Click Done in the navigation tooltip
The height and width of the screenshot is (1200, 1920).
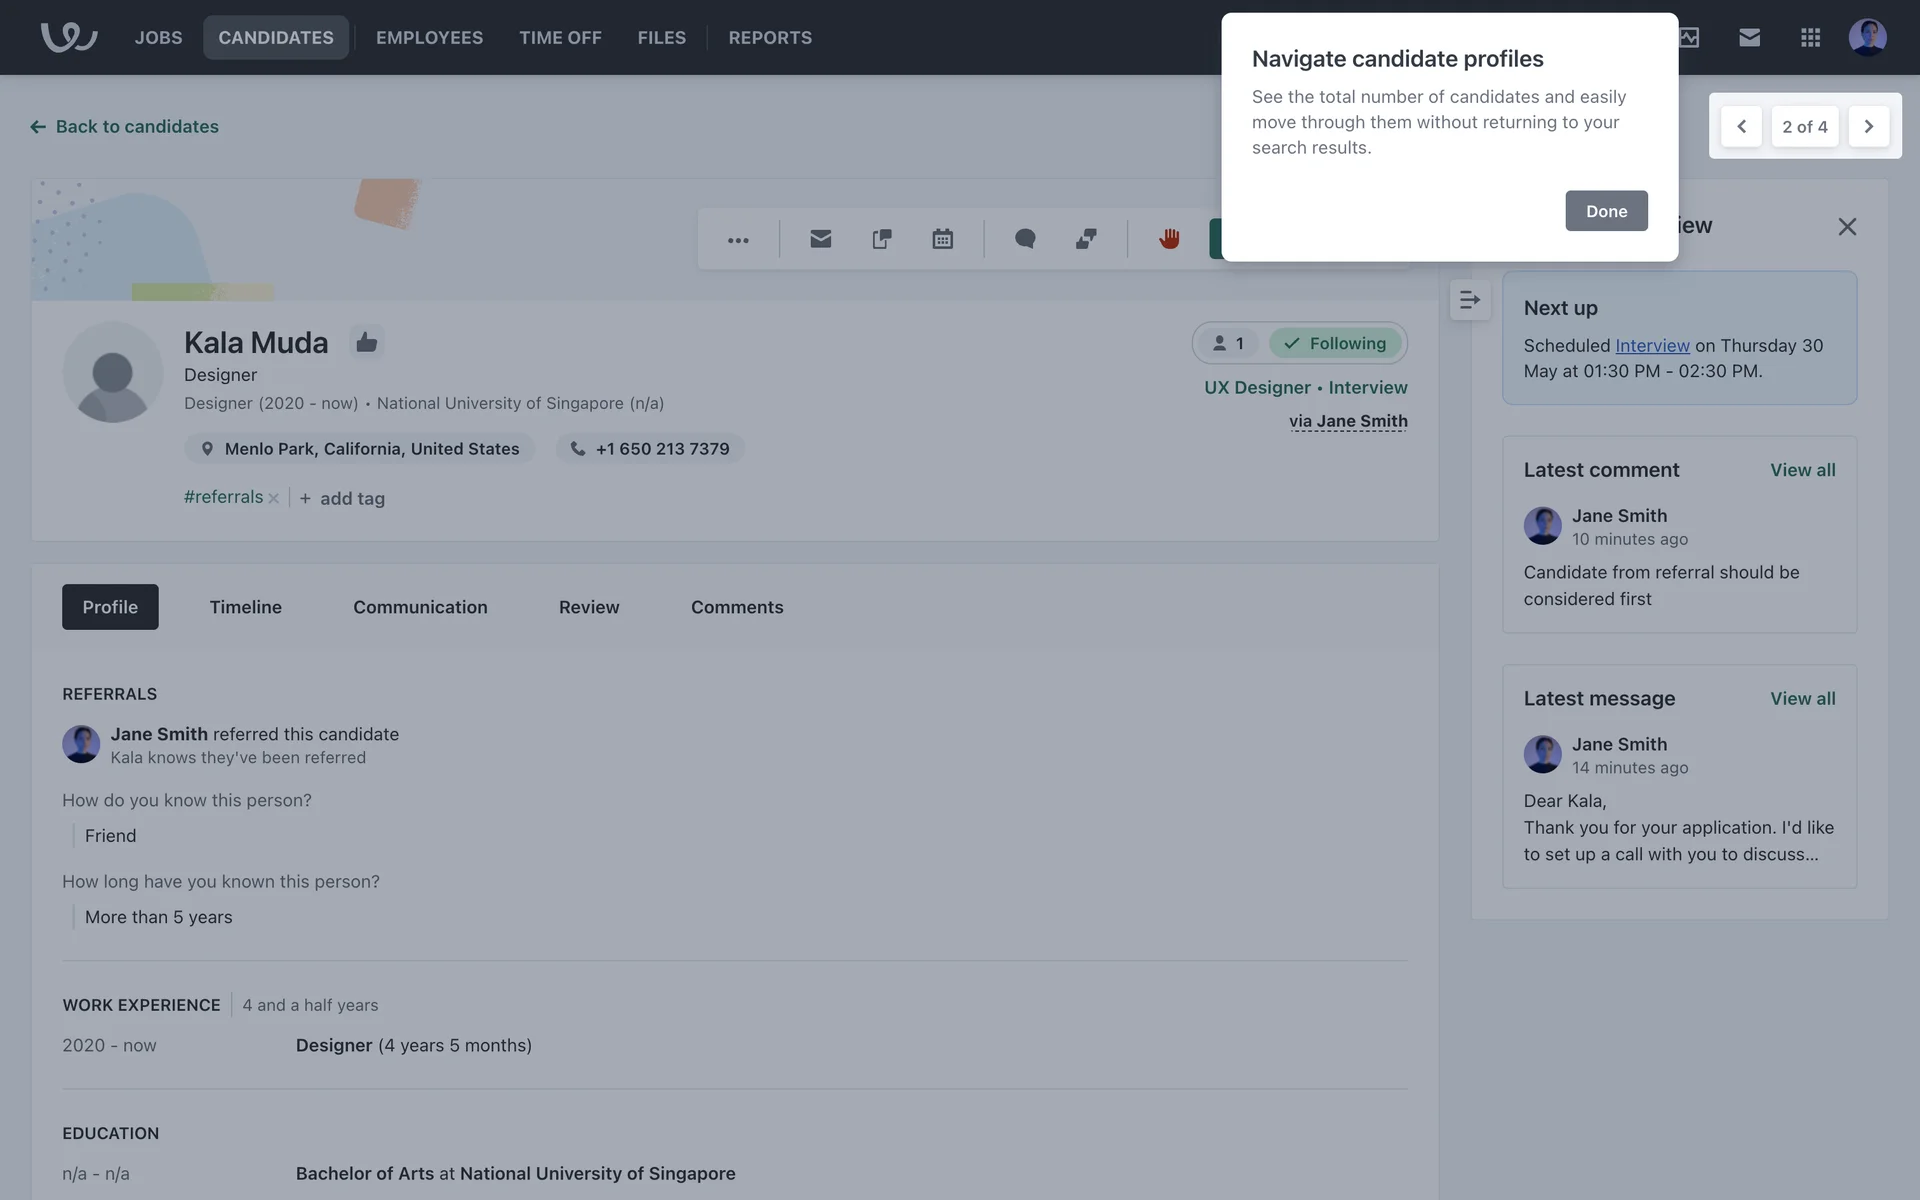[1606, 211]
